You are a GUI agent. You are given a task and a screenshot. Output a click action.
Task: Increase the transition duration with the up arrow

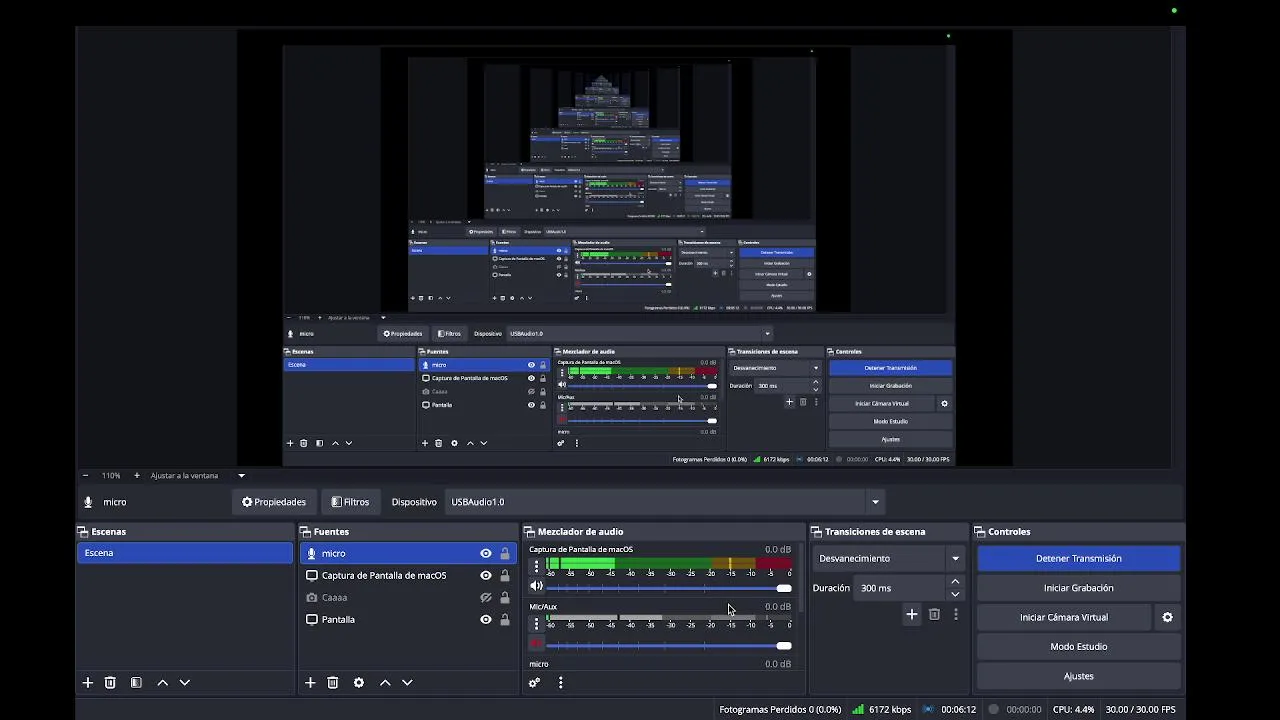955,582
